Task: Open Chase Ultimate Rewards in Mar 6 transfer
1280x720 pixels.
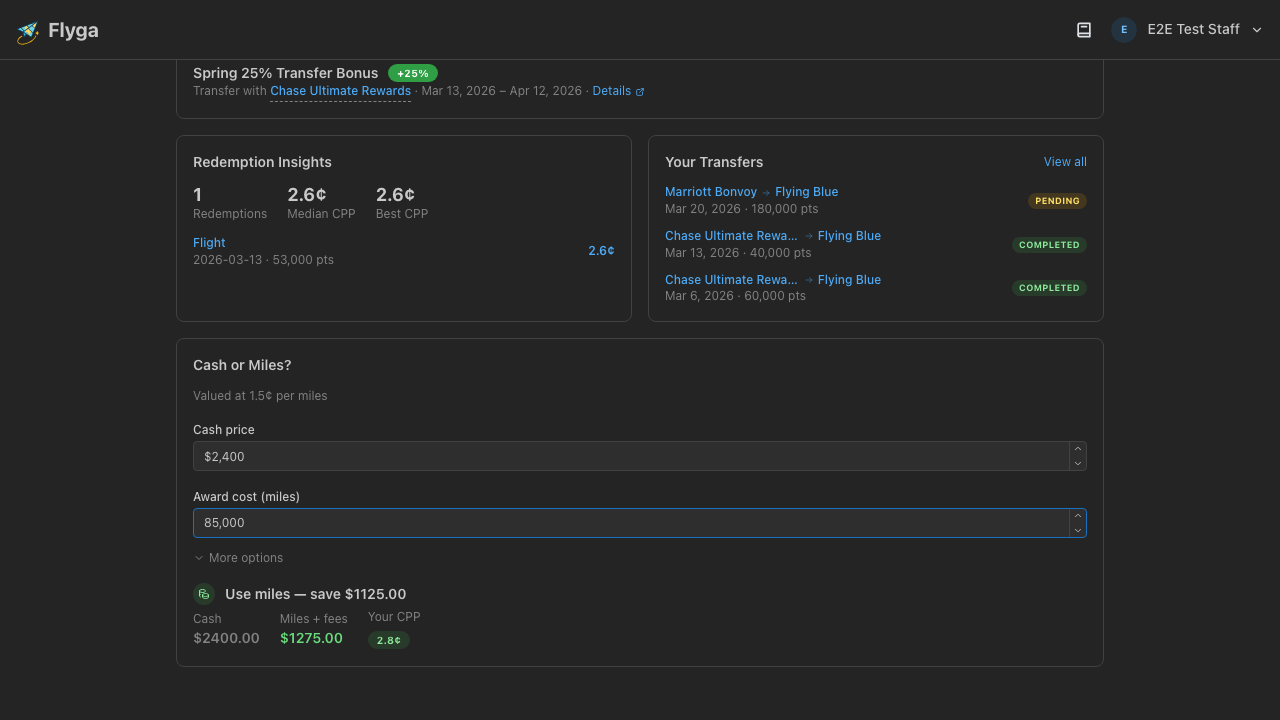Action: coord(731,280)
